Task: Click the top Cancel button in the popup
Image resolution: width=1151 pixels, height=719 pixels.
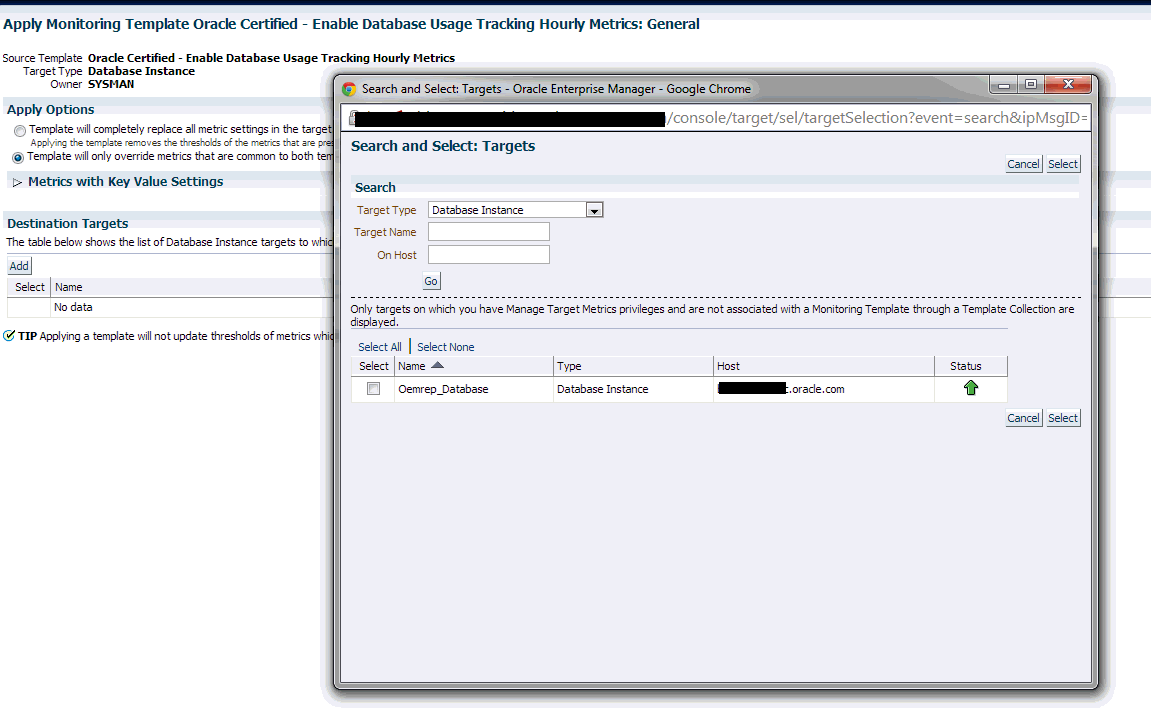Action: pos(1023,164)
